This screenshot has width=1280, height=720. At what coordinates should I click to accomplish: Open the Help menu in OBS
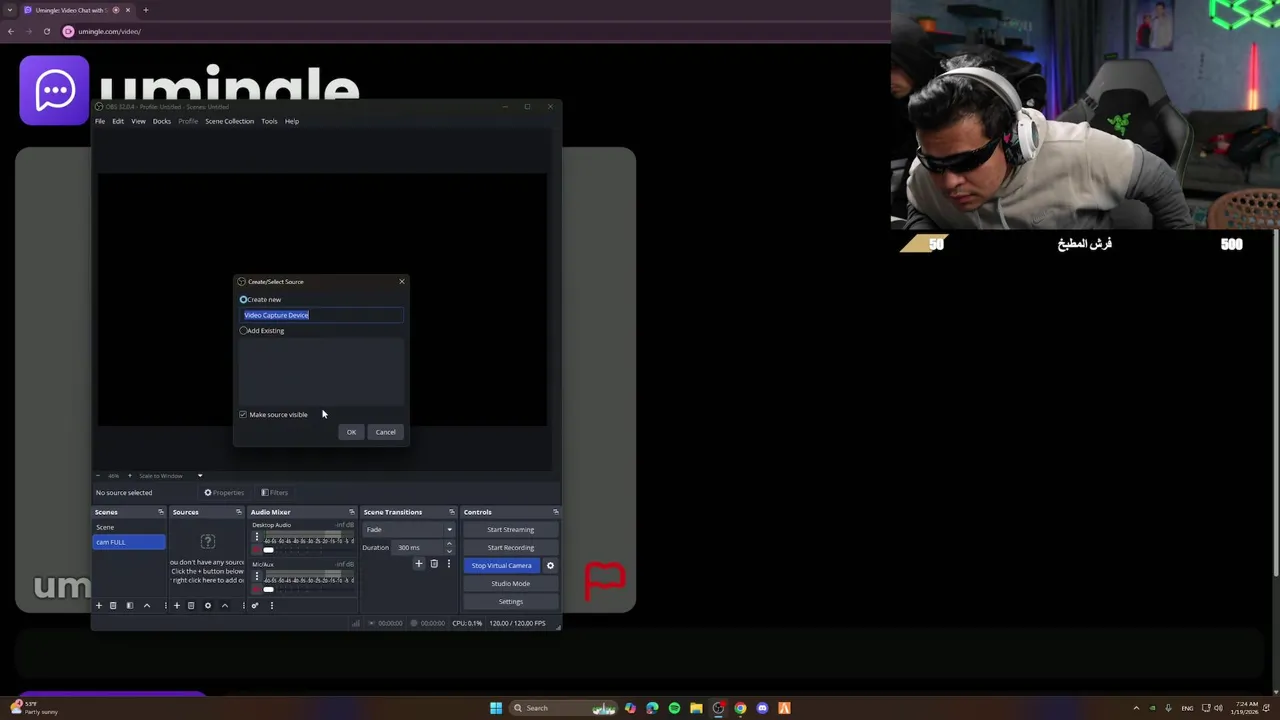point(292,121)
